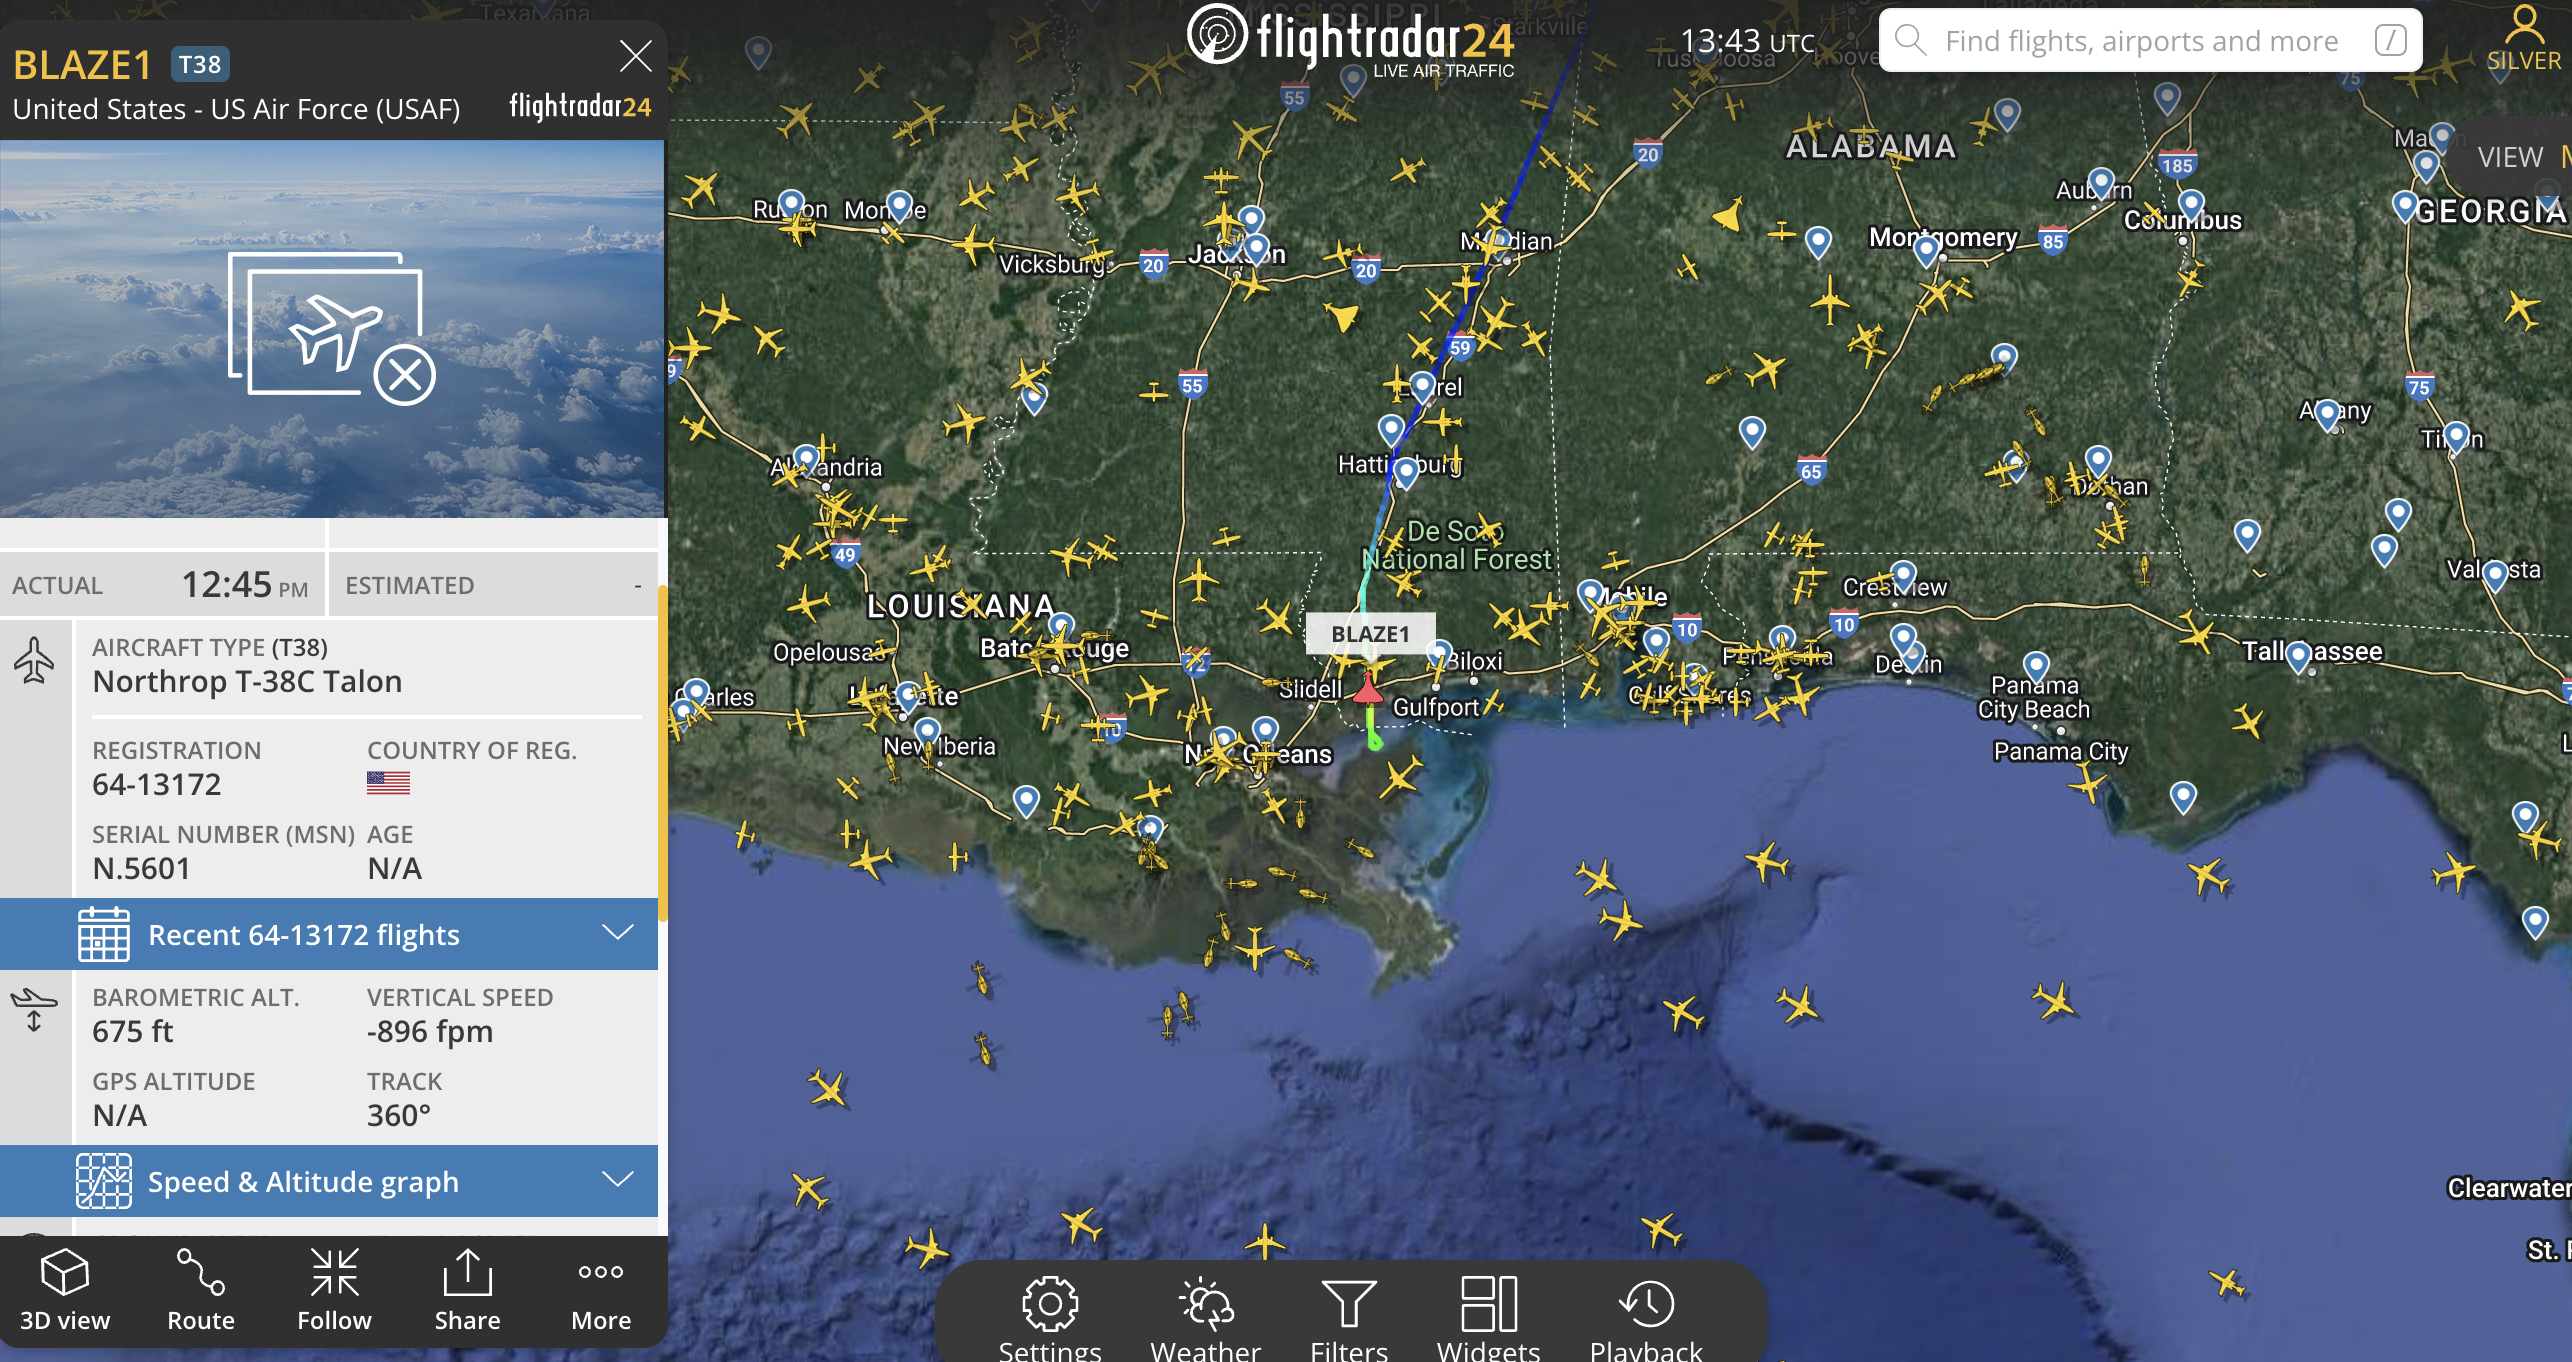Click the aircraft photo placeholder
Viewport: 2572px width, 1362px height.
point(332,328)
